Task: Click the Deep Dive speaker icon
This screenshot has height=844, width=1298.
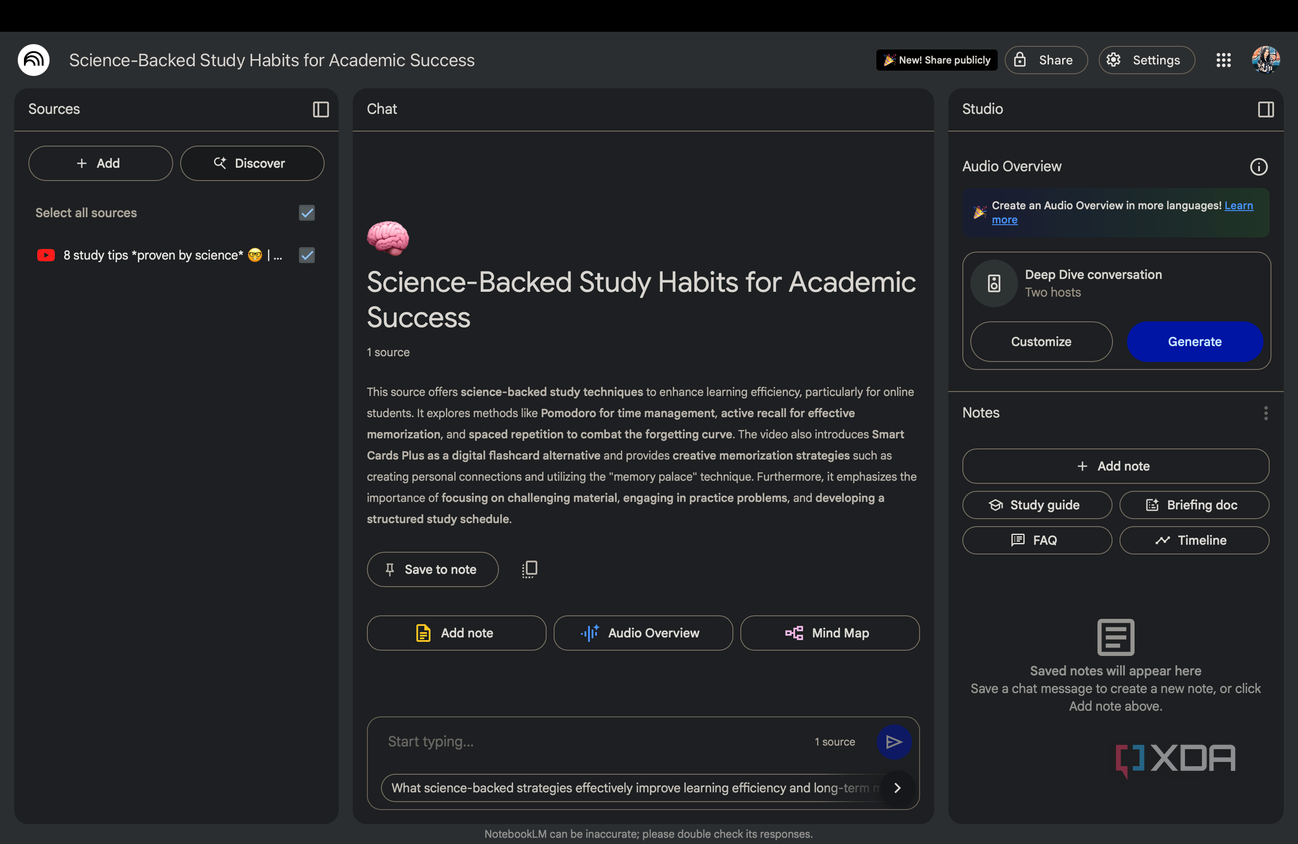Action: point(994,283)
